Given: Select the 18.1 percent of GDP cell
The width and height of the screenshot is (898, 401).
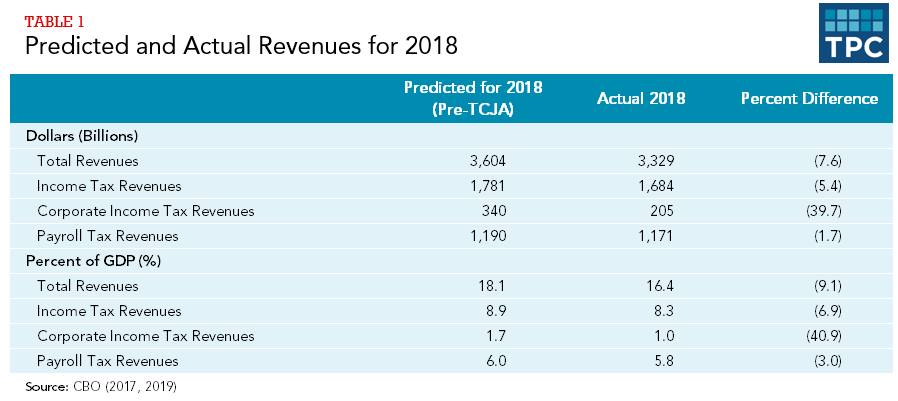Looking at the screenshot, I should [x=473, y=286].
